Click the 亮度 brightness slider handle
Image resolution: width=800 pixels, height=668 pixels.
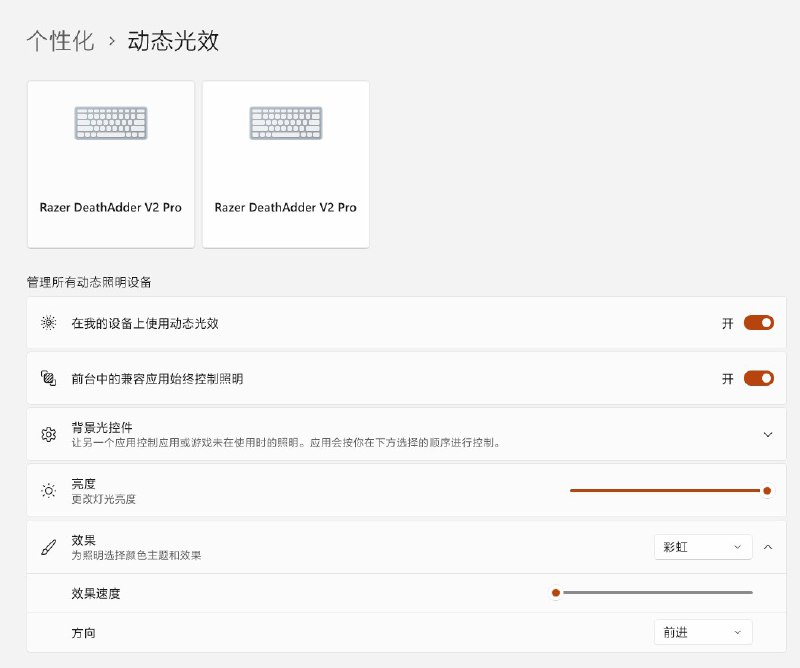pos(767,490)
